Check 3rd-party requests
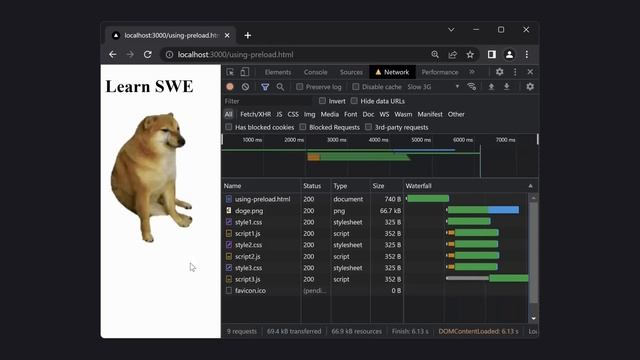 pyautogui.click(x=369, y=127)
